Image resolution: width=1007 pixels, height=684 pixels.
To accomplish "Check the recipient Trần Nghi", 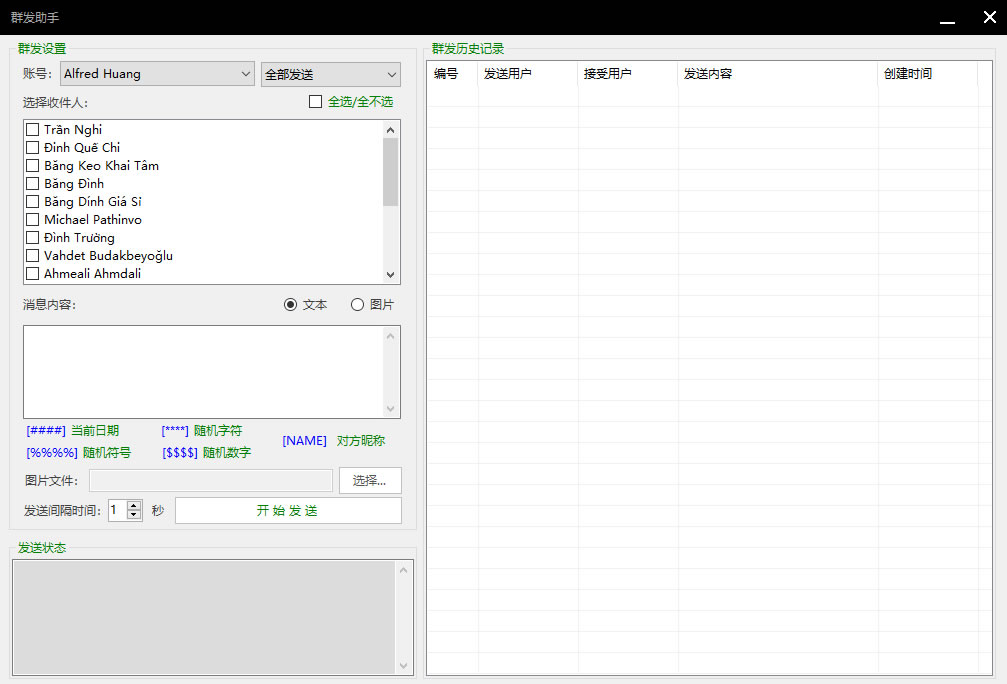I will 33,130.
